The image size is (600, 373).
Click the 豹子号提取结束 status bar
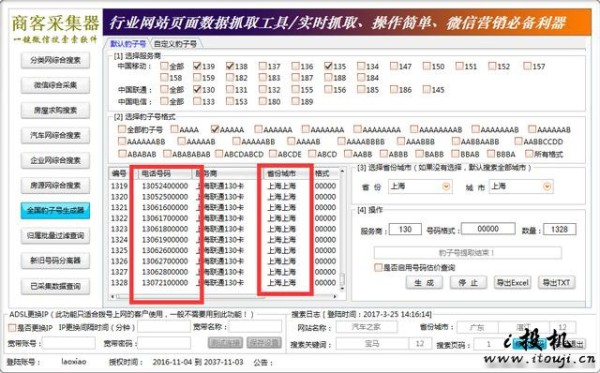point(468,253)
